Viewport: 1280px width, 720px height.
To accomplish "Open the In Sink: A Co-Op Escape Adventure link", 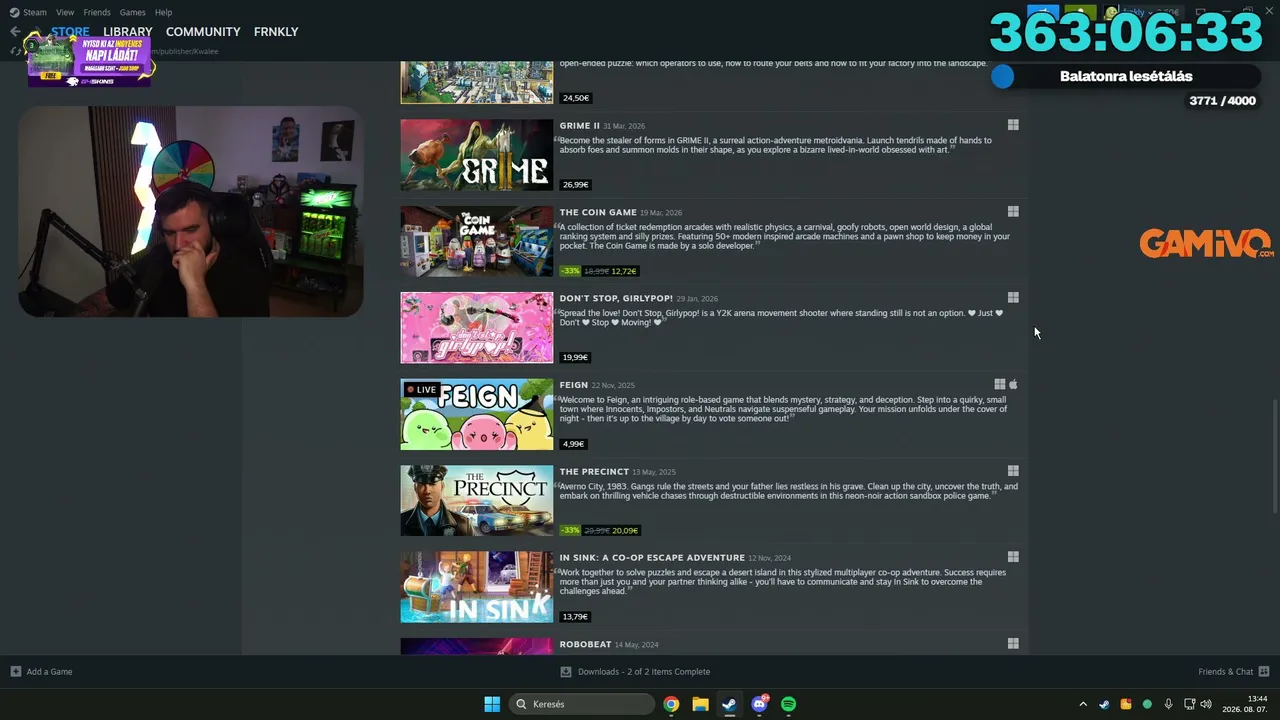I will point(652,557).
